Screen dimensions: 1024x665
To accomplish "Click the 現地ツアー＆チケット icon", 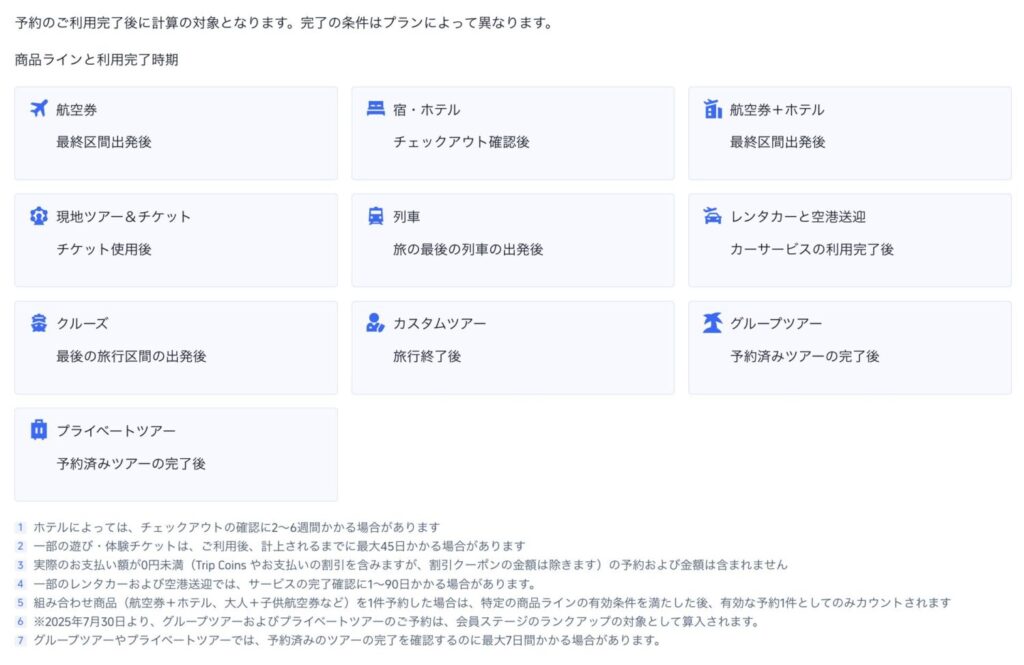I will pyautogui.click(x=39, y=216).
